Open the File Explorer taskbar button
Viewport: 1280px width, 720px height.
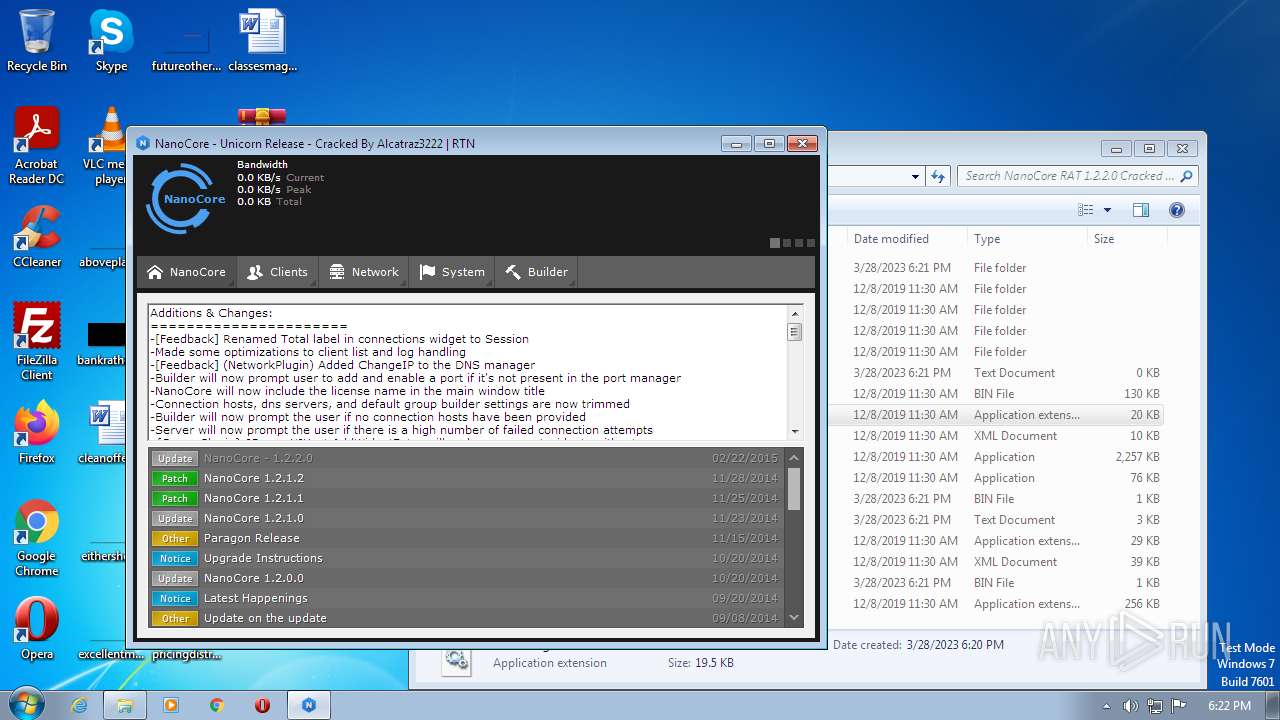pyautogui.click(x=125, y=705)
